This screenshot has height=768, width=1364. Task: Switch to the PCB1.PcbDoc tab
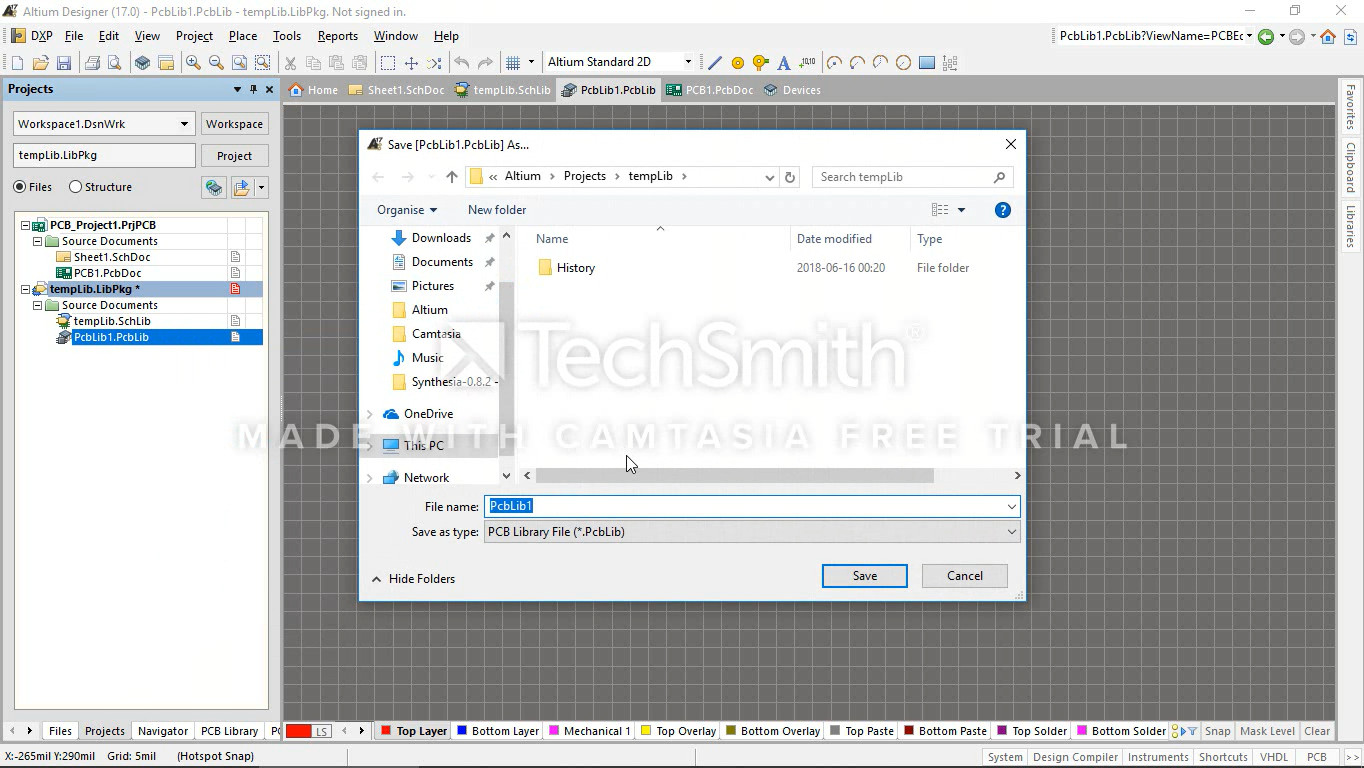pyautogui.click(x=710, y=90)
